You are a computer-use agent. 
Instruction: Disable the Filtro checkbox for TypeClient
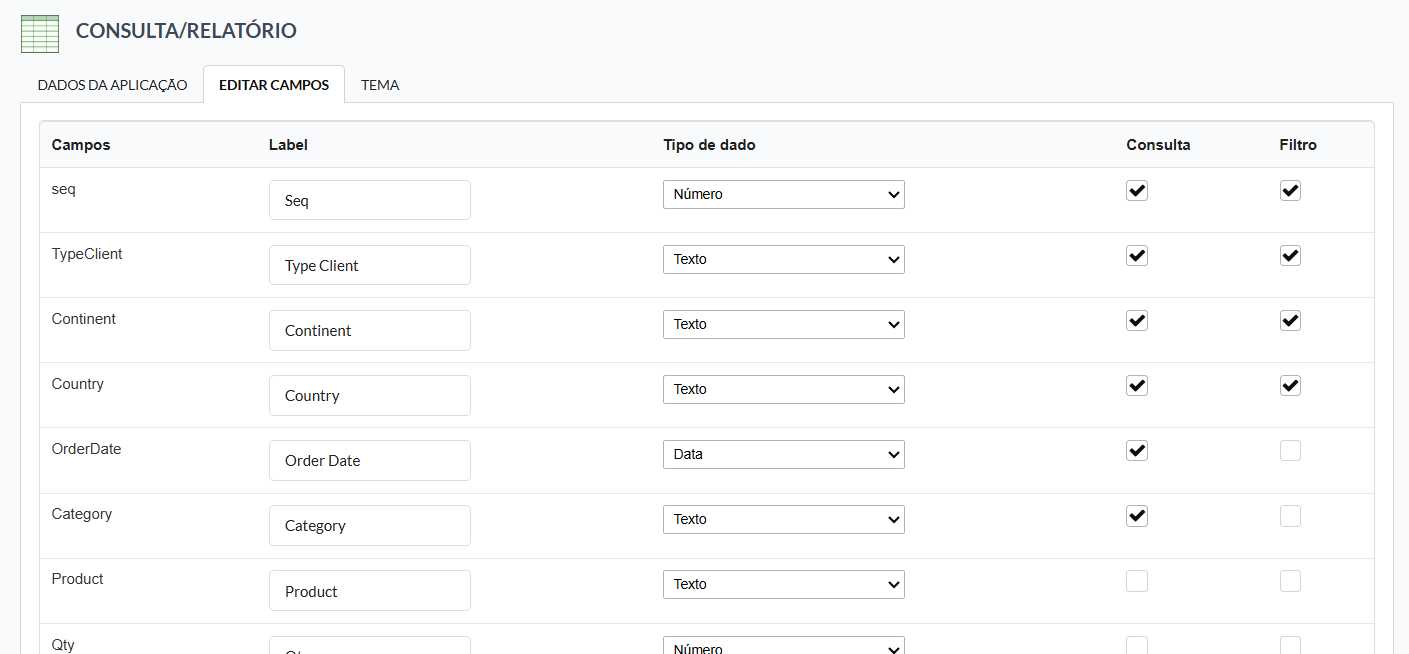click(x=1290, y=256)
